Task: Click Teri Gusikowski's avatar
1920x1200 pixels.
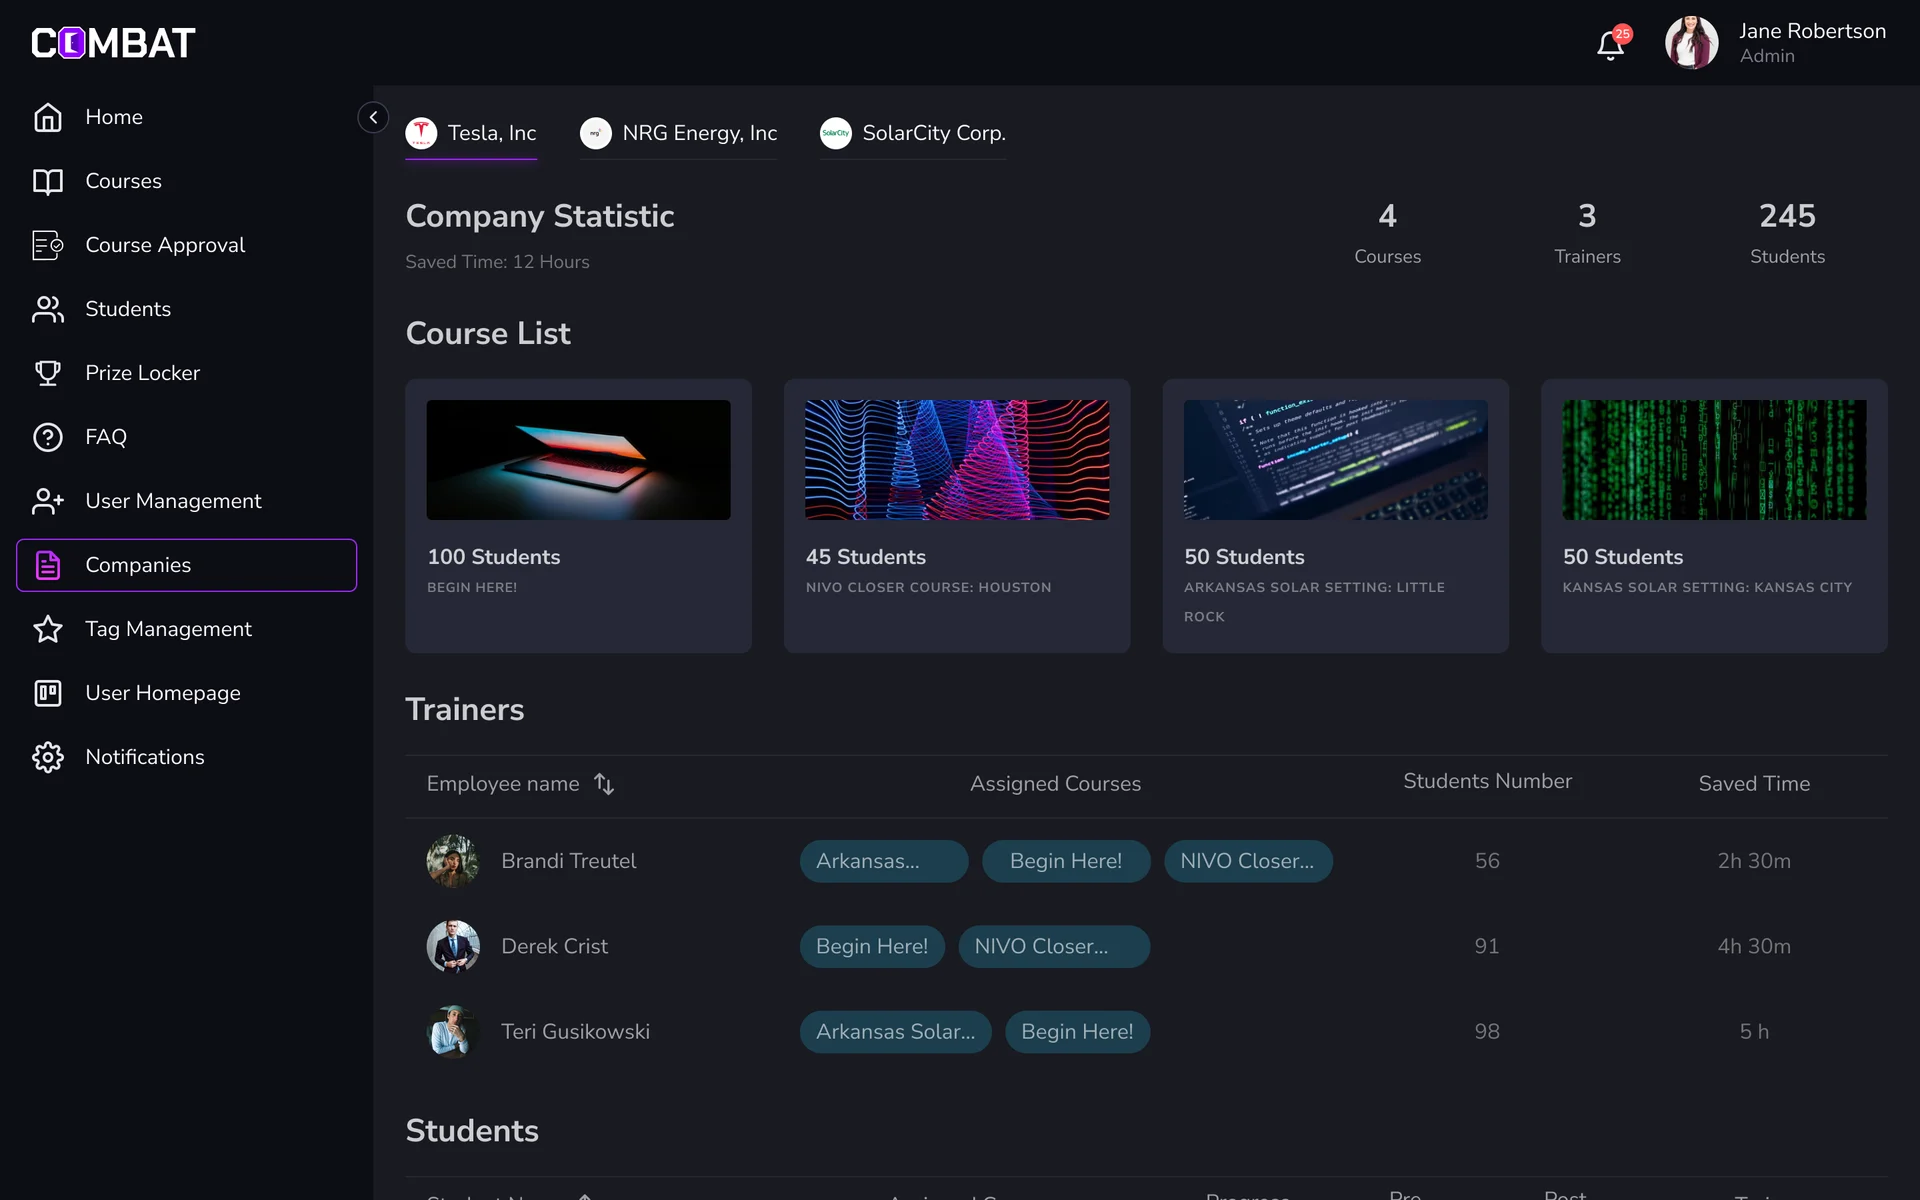Action: [453, 1031]
